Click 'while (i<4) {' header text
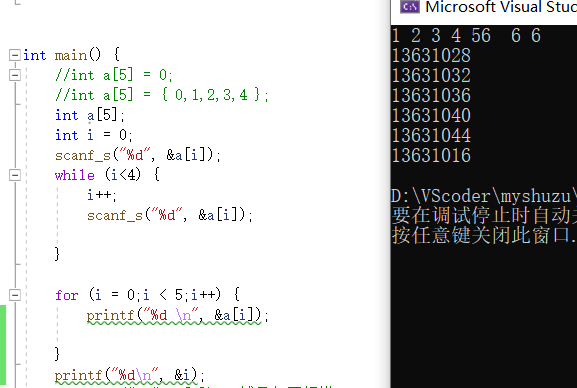 coord(107,175)
